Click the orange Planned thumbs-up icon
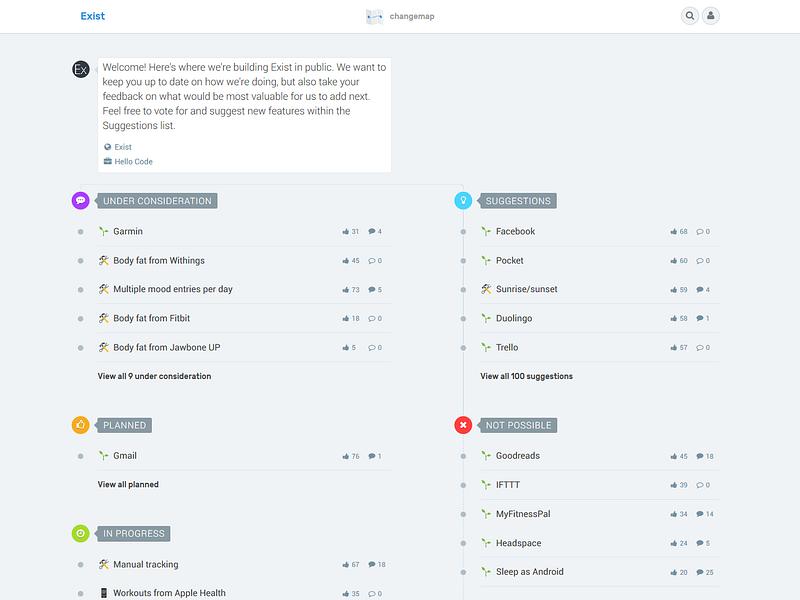This screenshot has height=600, width=800. point(81,425)
